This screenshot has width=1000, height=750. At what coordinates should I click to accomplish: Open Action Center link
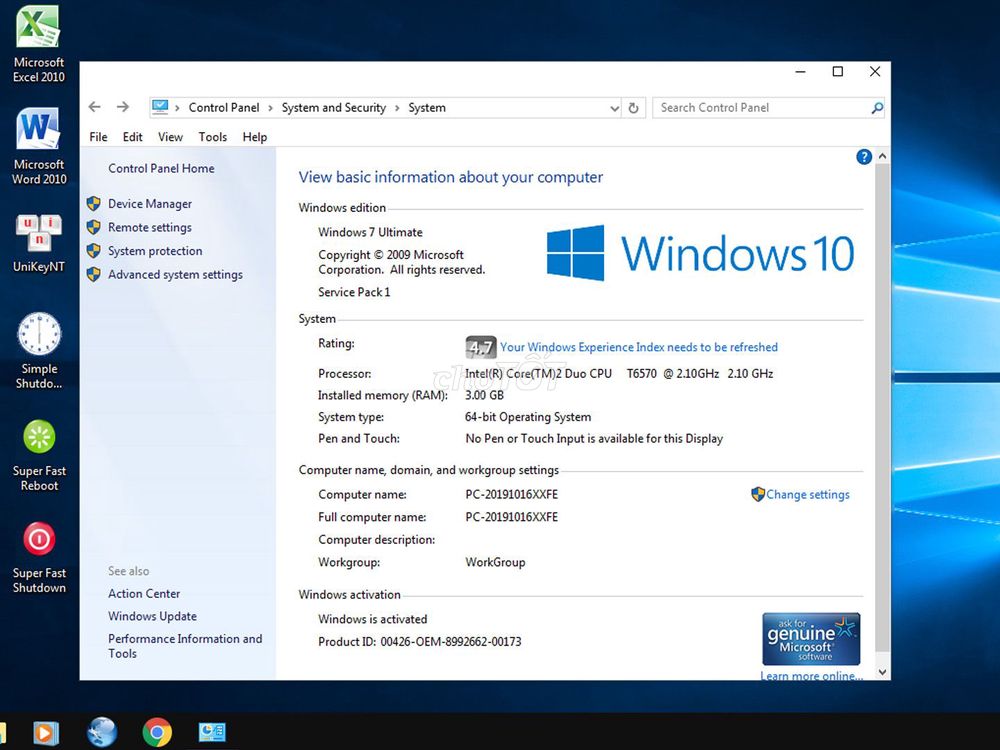coord(144,593)
